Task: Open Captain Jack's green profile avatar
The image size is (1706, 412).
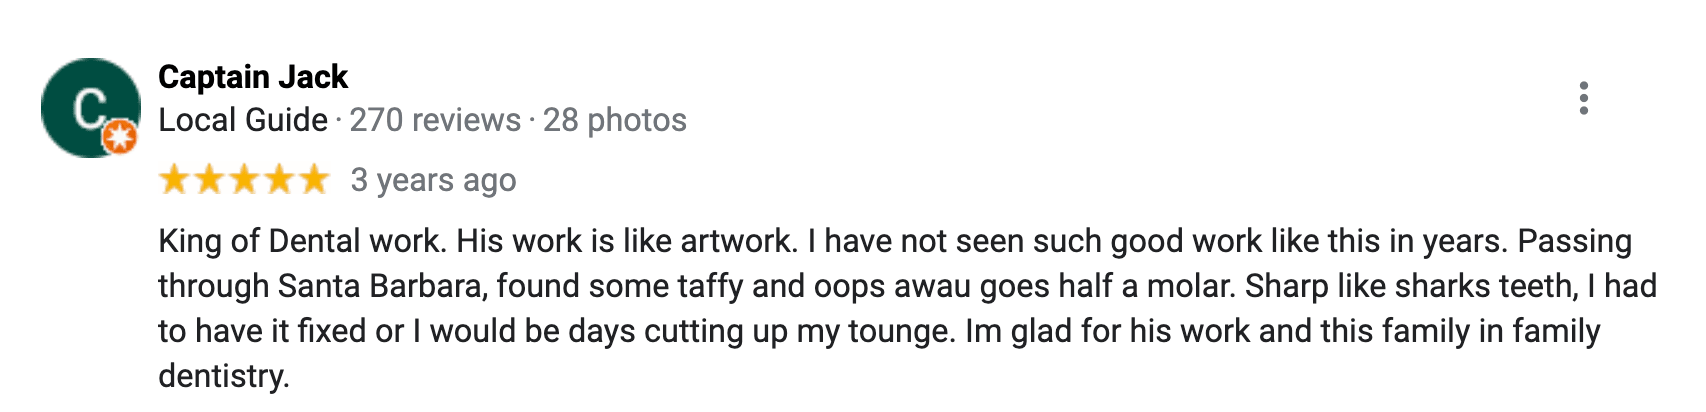Action: (88, 107)
